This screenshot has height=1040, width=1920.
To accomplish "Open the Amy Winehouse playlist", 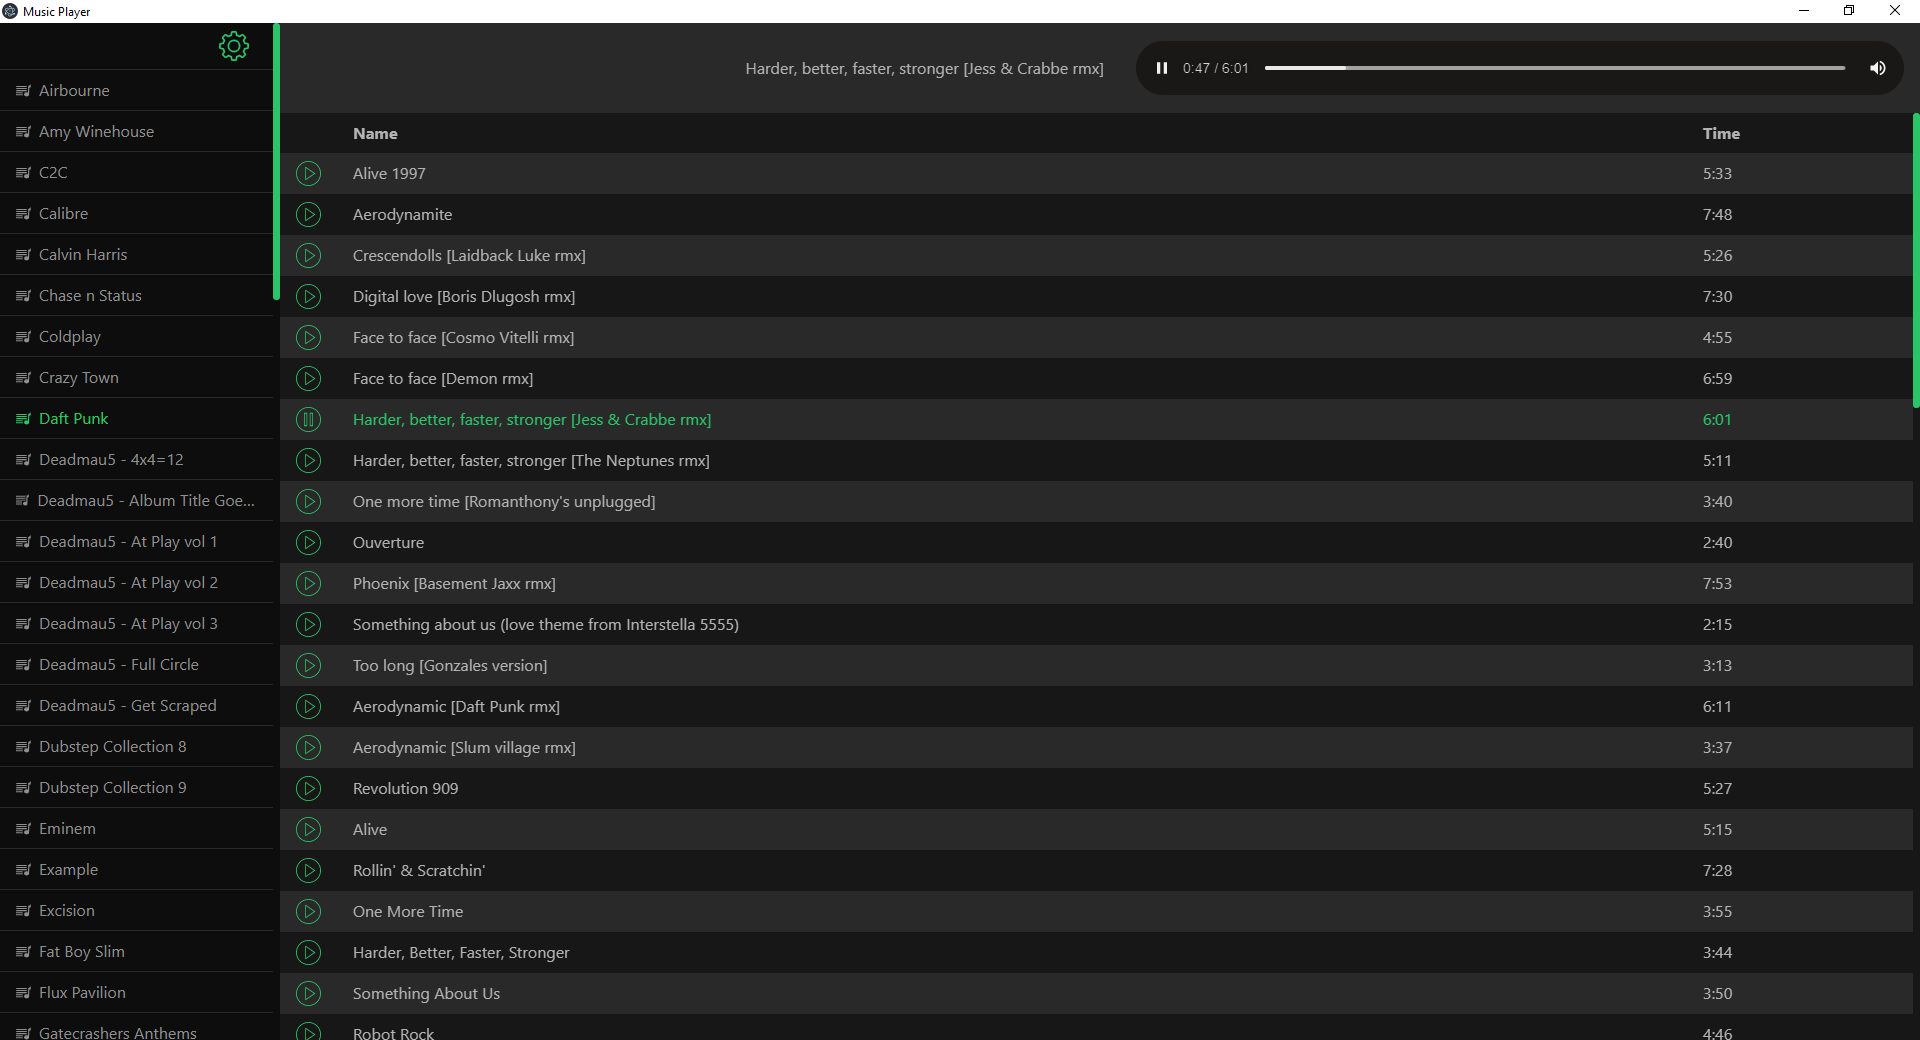I will pos(136,131).
